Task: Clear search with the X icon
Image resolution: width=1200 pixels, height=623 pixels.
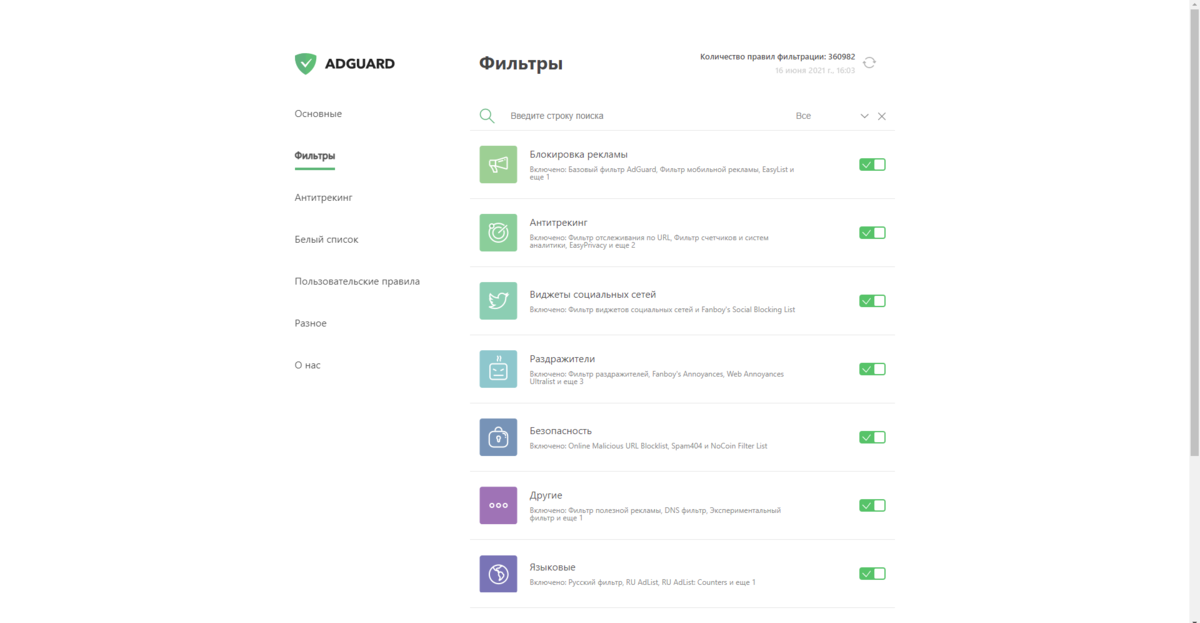Action: 882,116
